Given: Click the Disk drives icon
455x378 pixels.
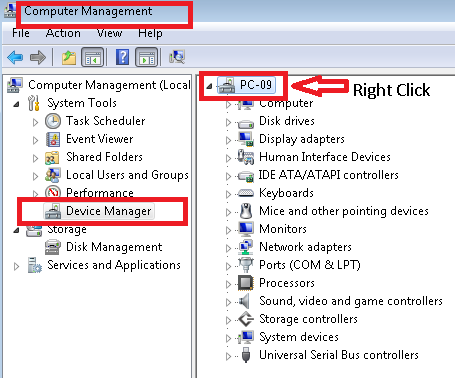Looking at the screenshot, I should coord(246,123).
